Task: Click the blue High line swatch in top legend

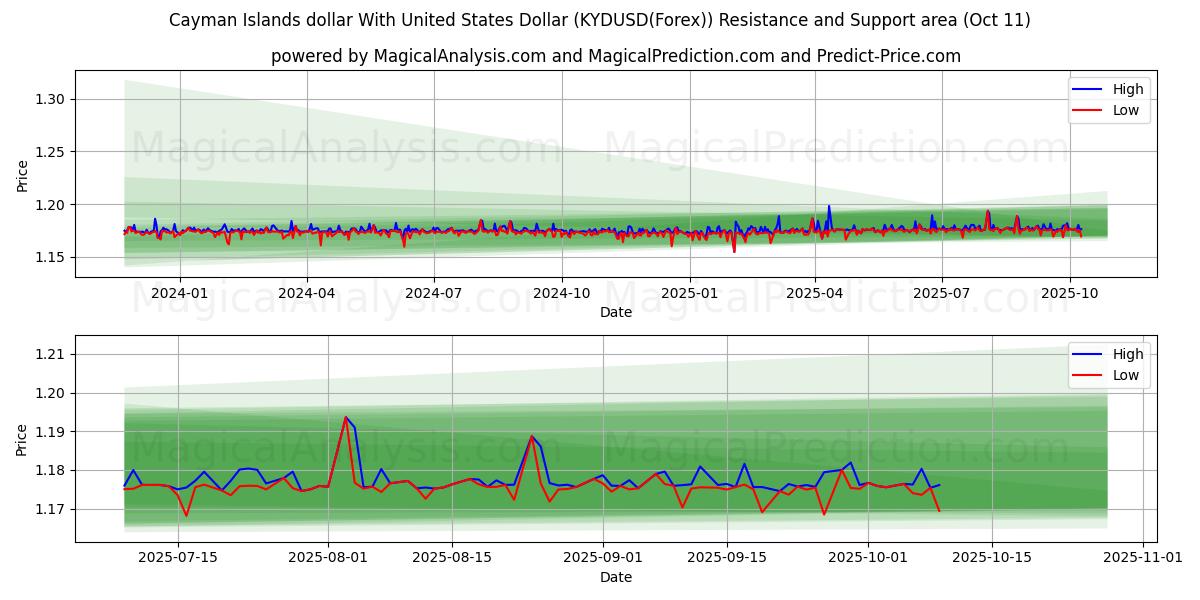Action: [1089, 89]
